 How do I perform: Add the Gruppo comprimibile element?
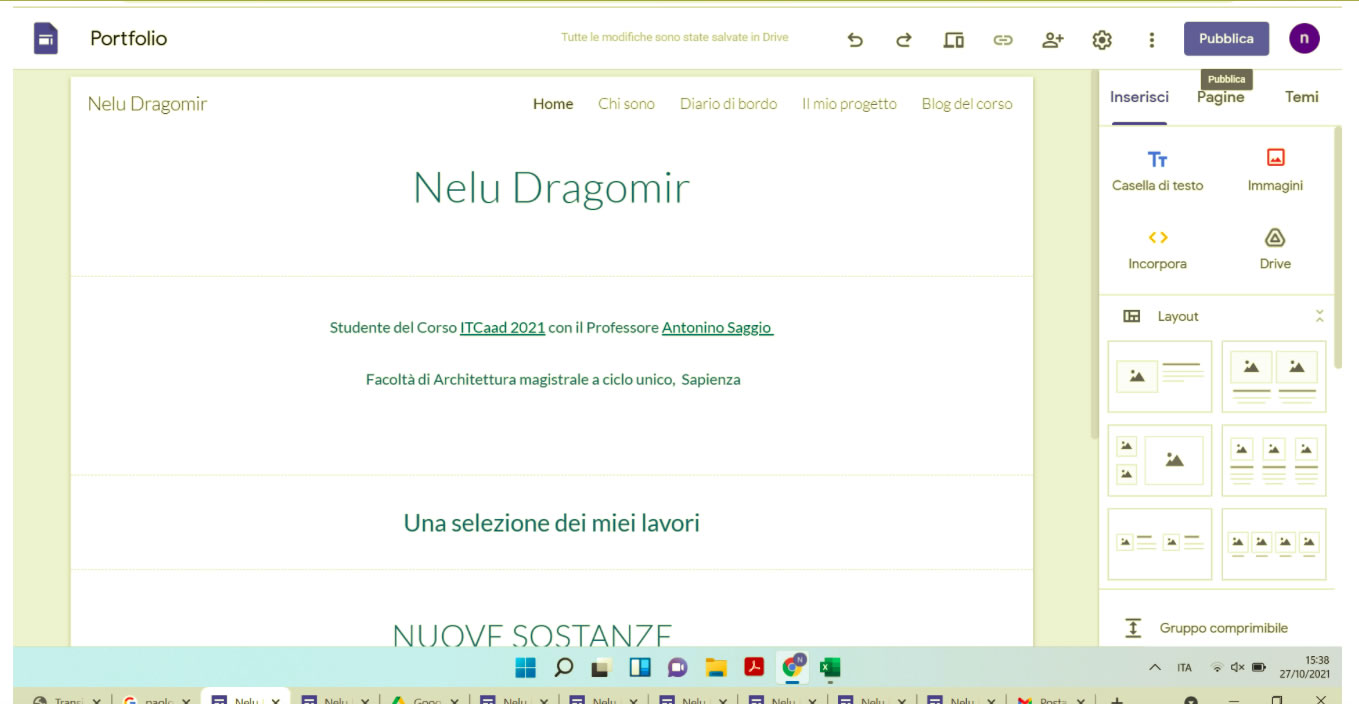click(1222, 628)
